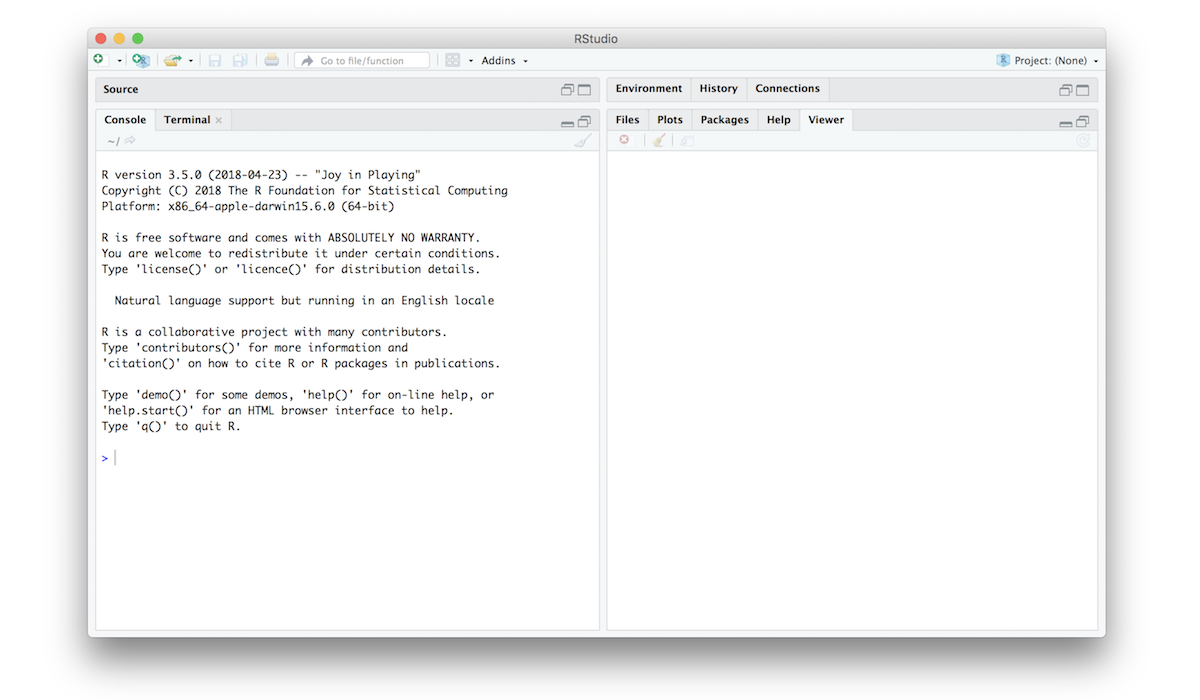This screenshot has height=700, width=1200.
Task: Click the Save All documents icon
Action: point(240,61)
